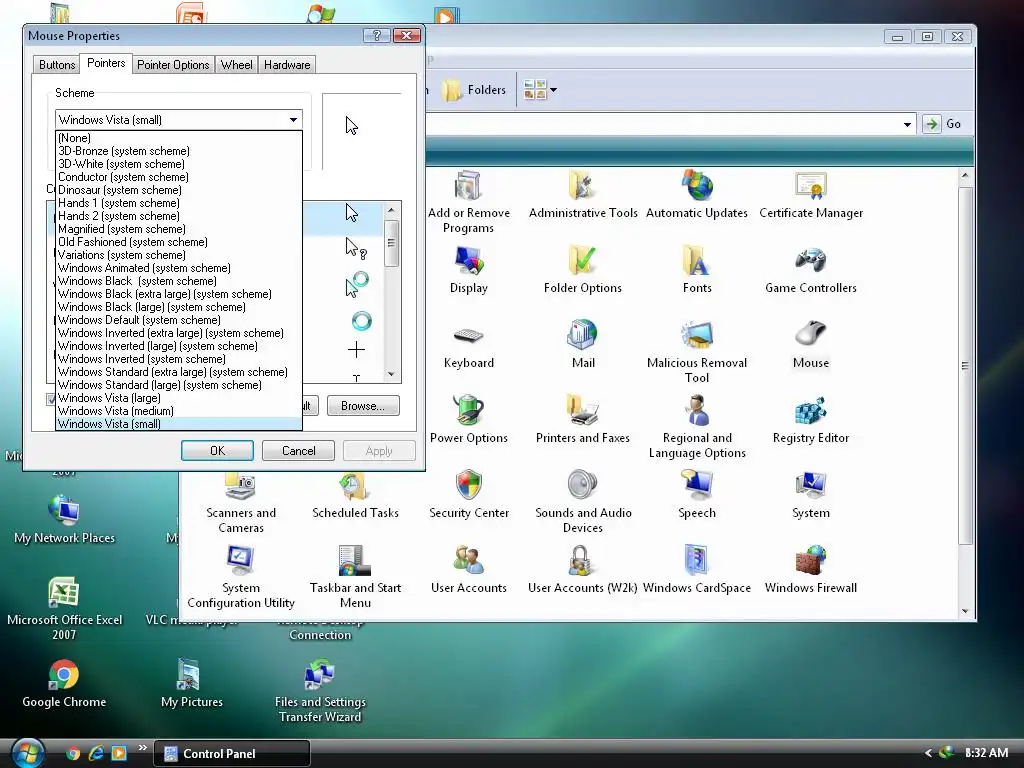Open Game Controllers icon
The height and width of the screenshot is (768, 1024).
[x=811, y=269]
